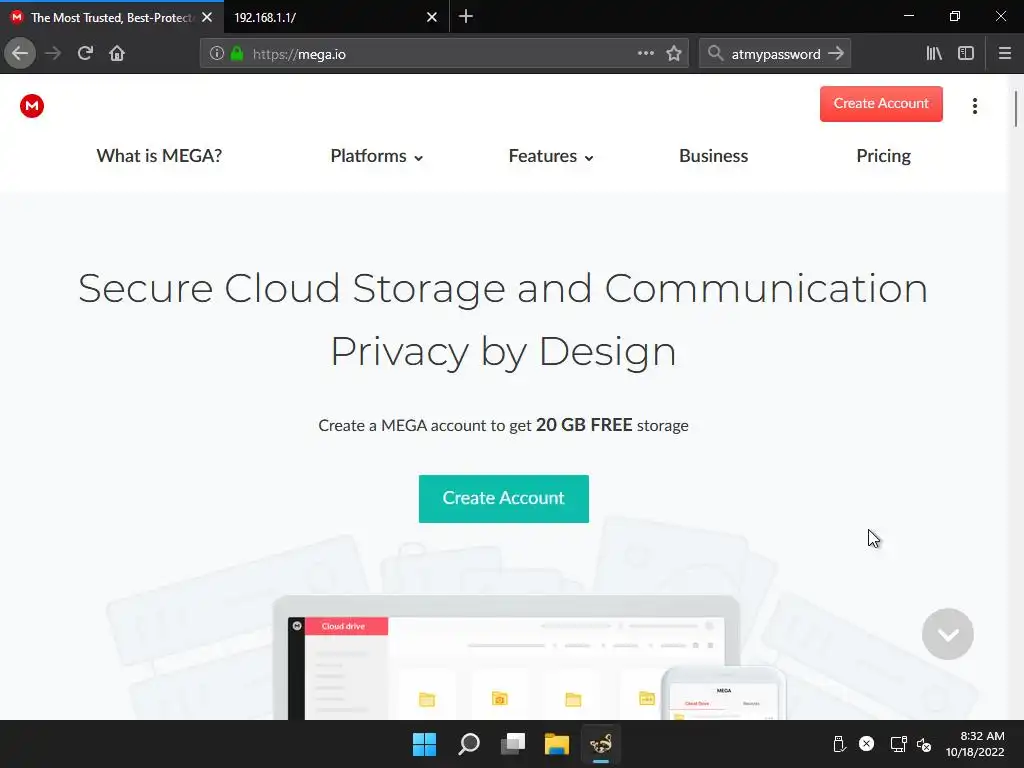1024x768 pixels.
Task: Click the Cloud drive laptop preview image
Action: click(x=506, y=658)
